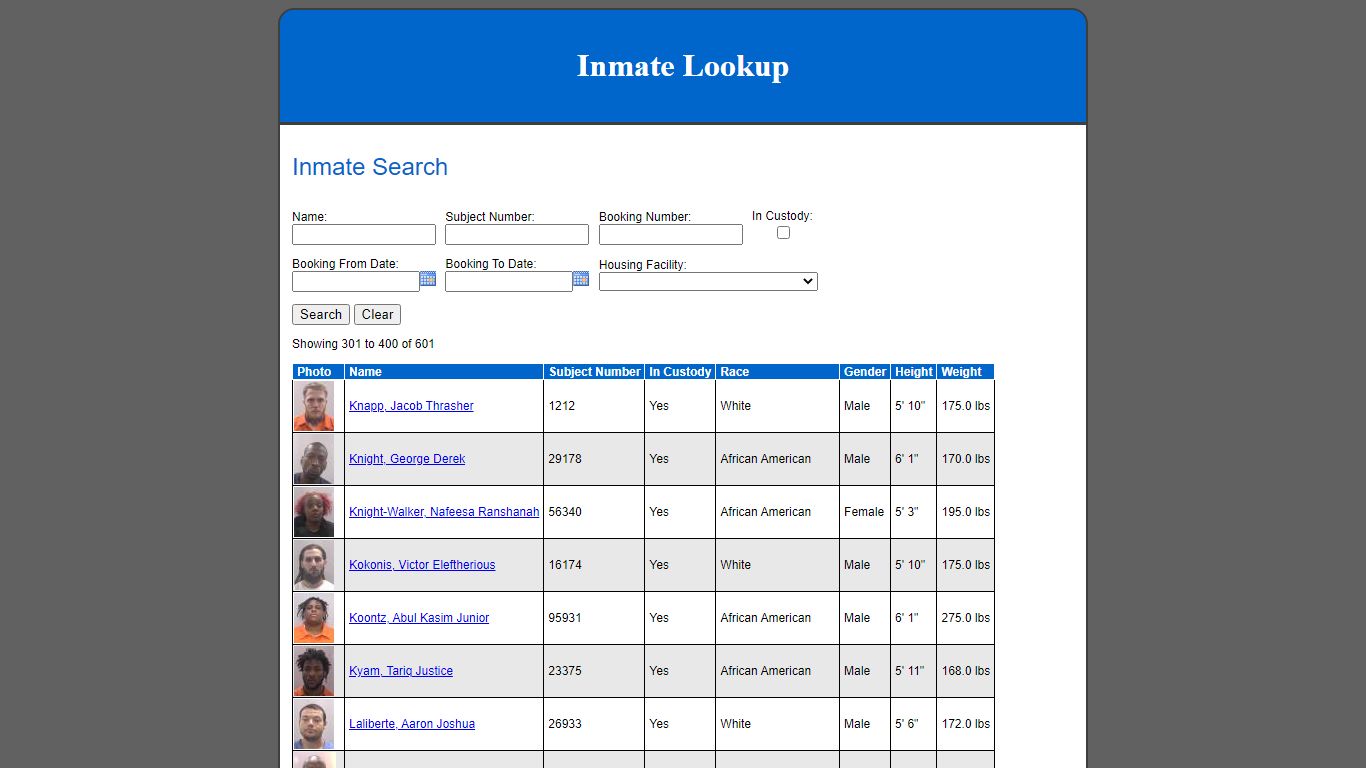
Task: Click the Inmate Lookup banner
Action: (683, 66)
